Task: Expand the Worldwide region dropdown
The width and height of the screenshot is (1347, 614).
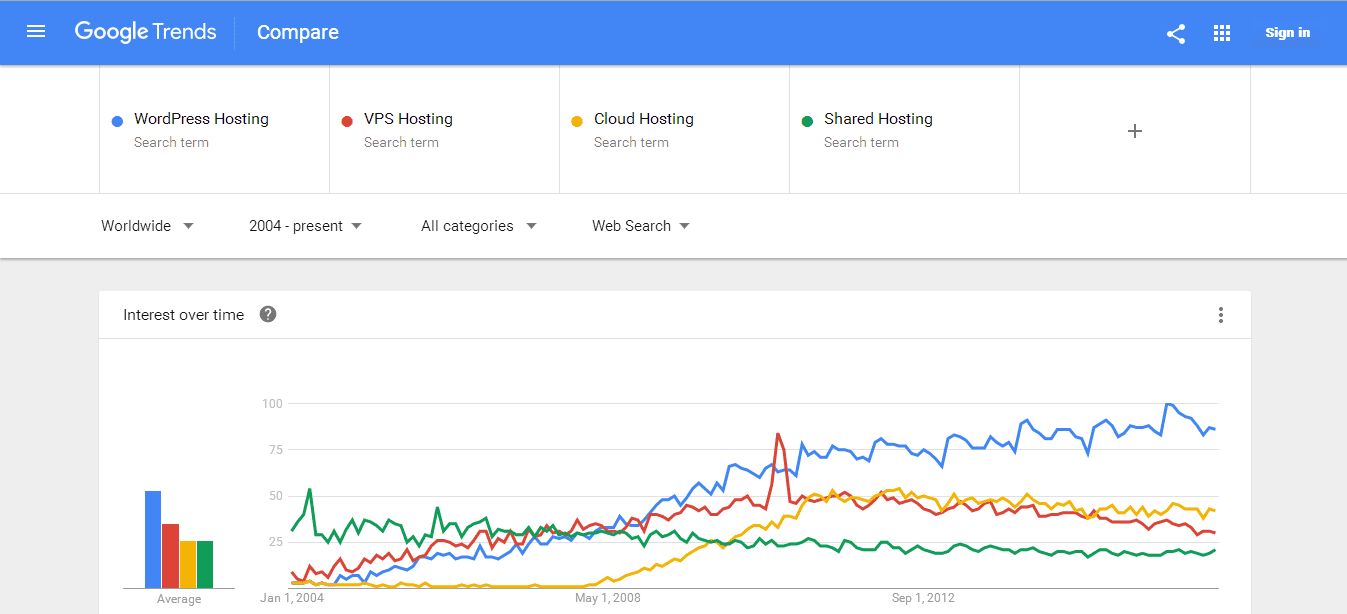Action: pyautogui.click(x=147, y=226)
